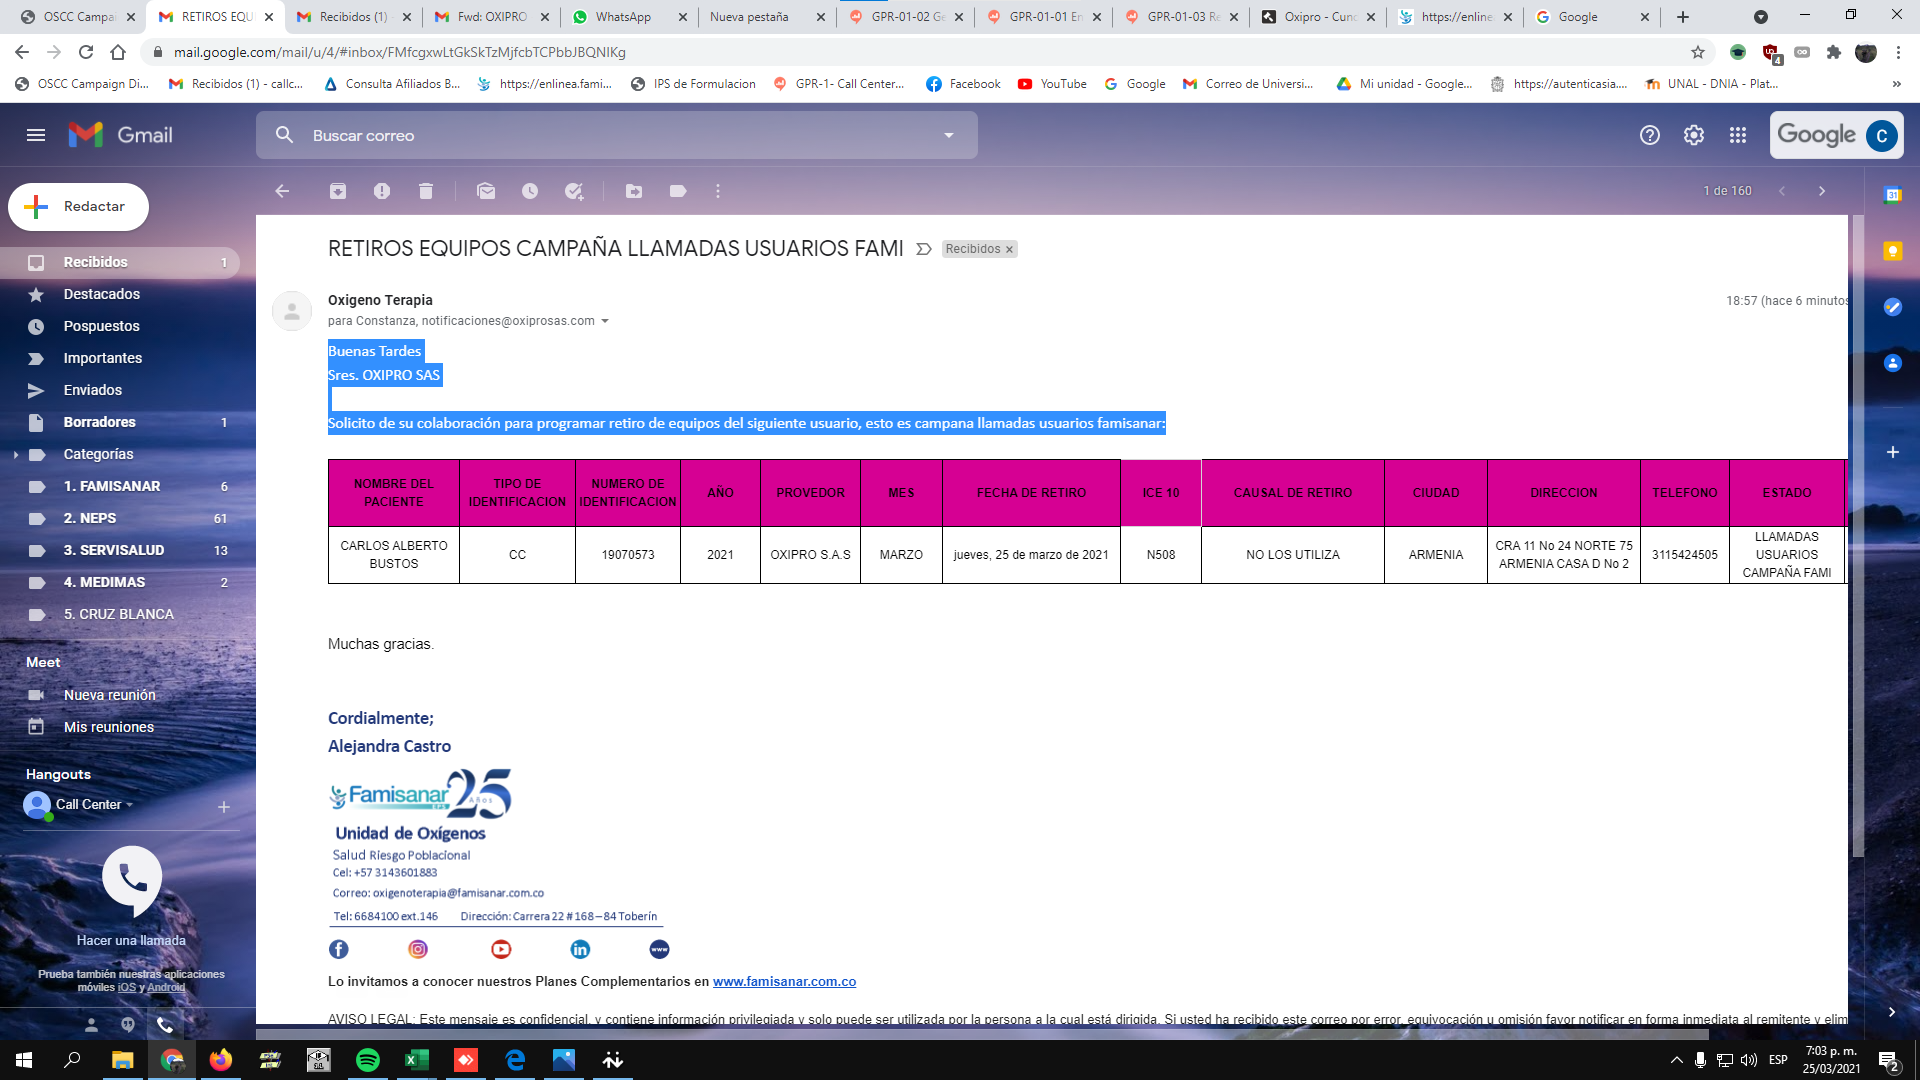Open Google Keep side panel
Image resolution: width=1920 pixels, height=1080 pixels.
coord(1893,251)
